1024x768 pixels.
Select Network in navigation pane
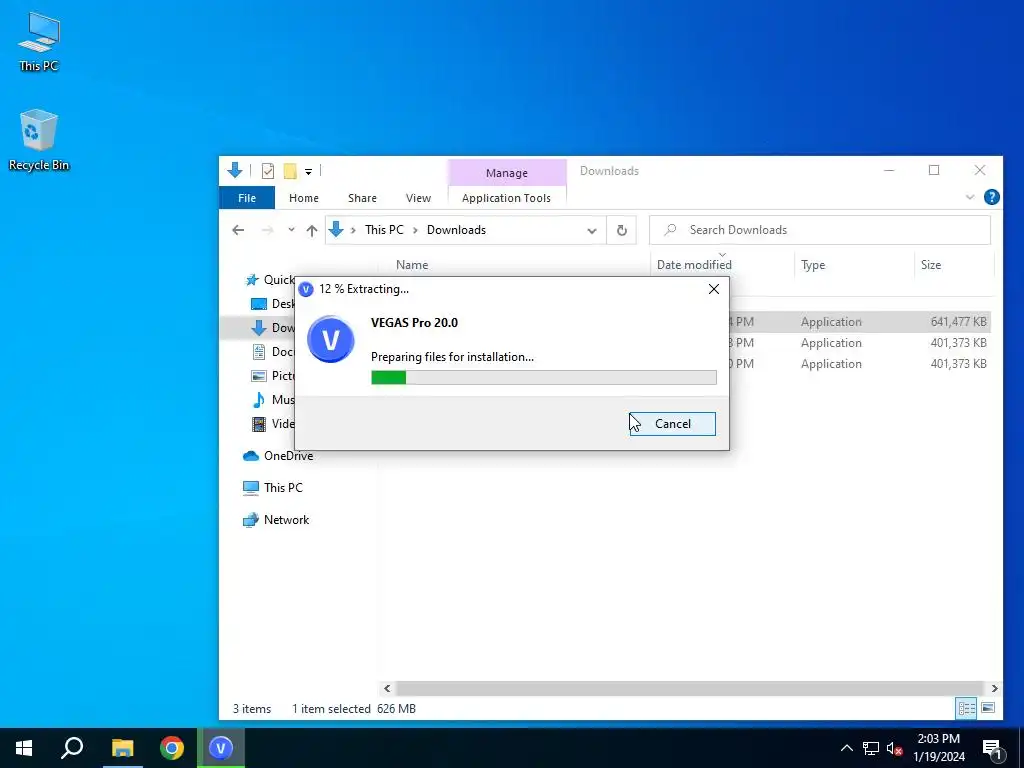click(x=276, y=520)
